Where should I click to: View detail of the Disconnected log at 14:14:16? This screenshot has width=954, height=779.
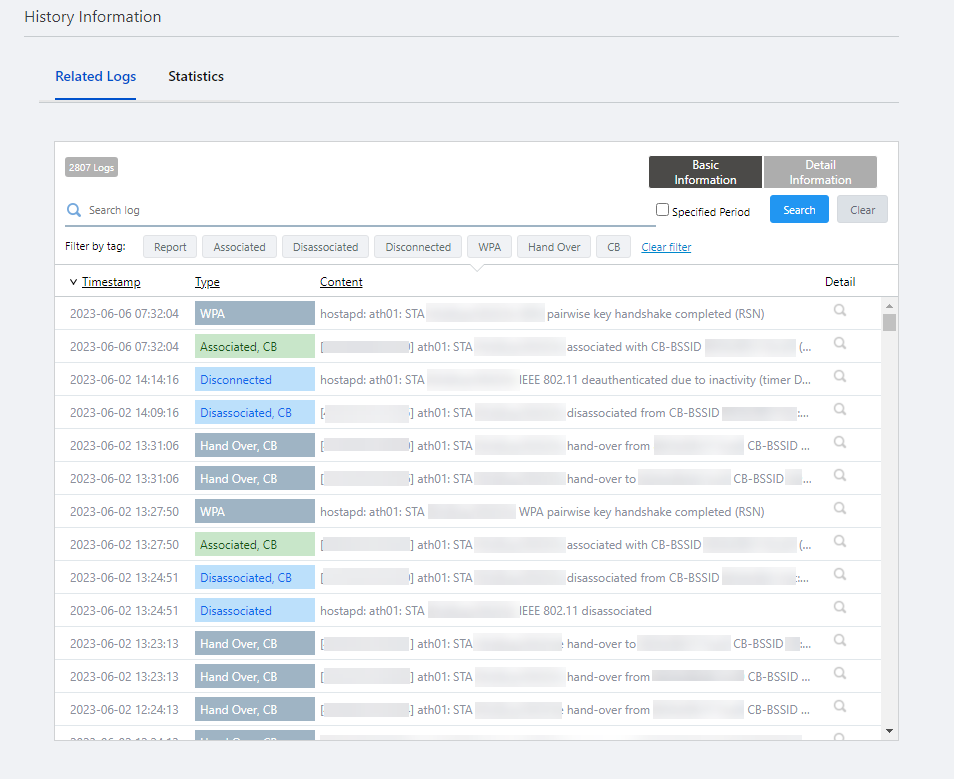[x=840, y=377]
